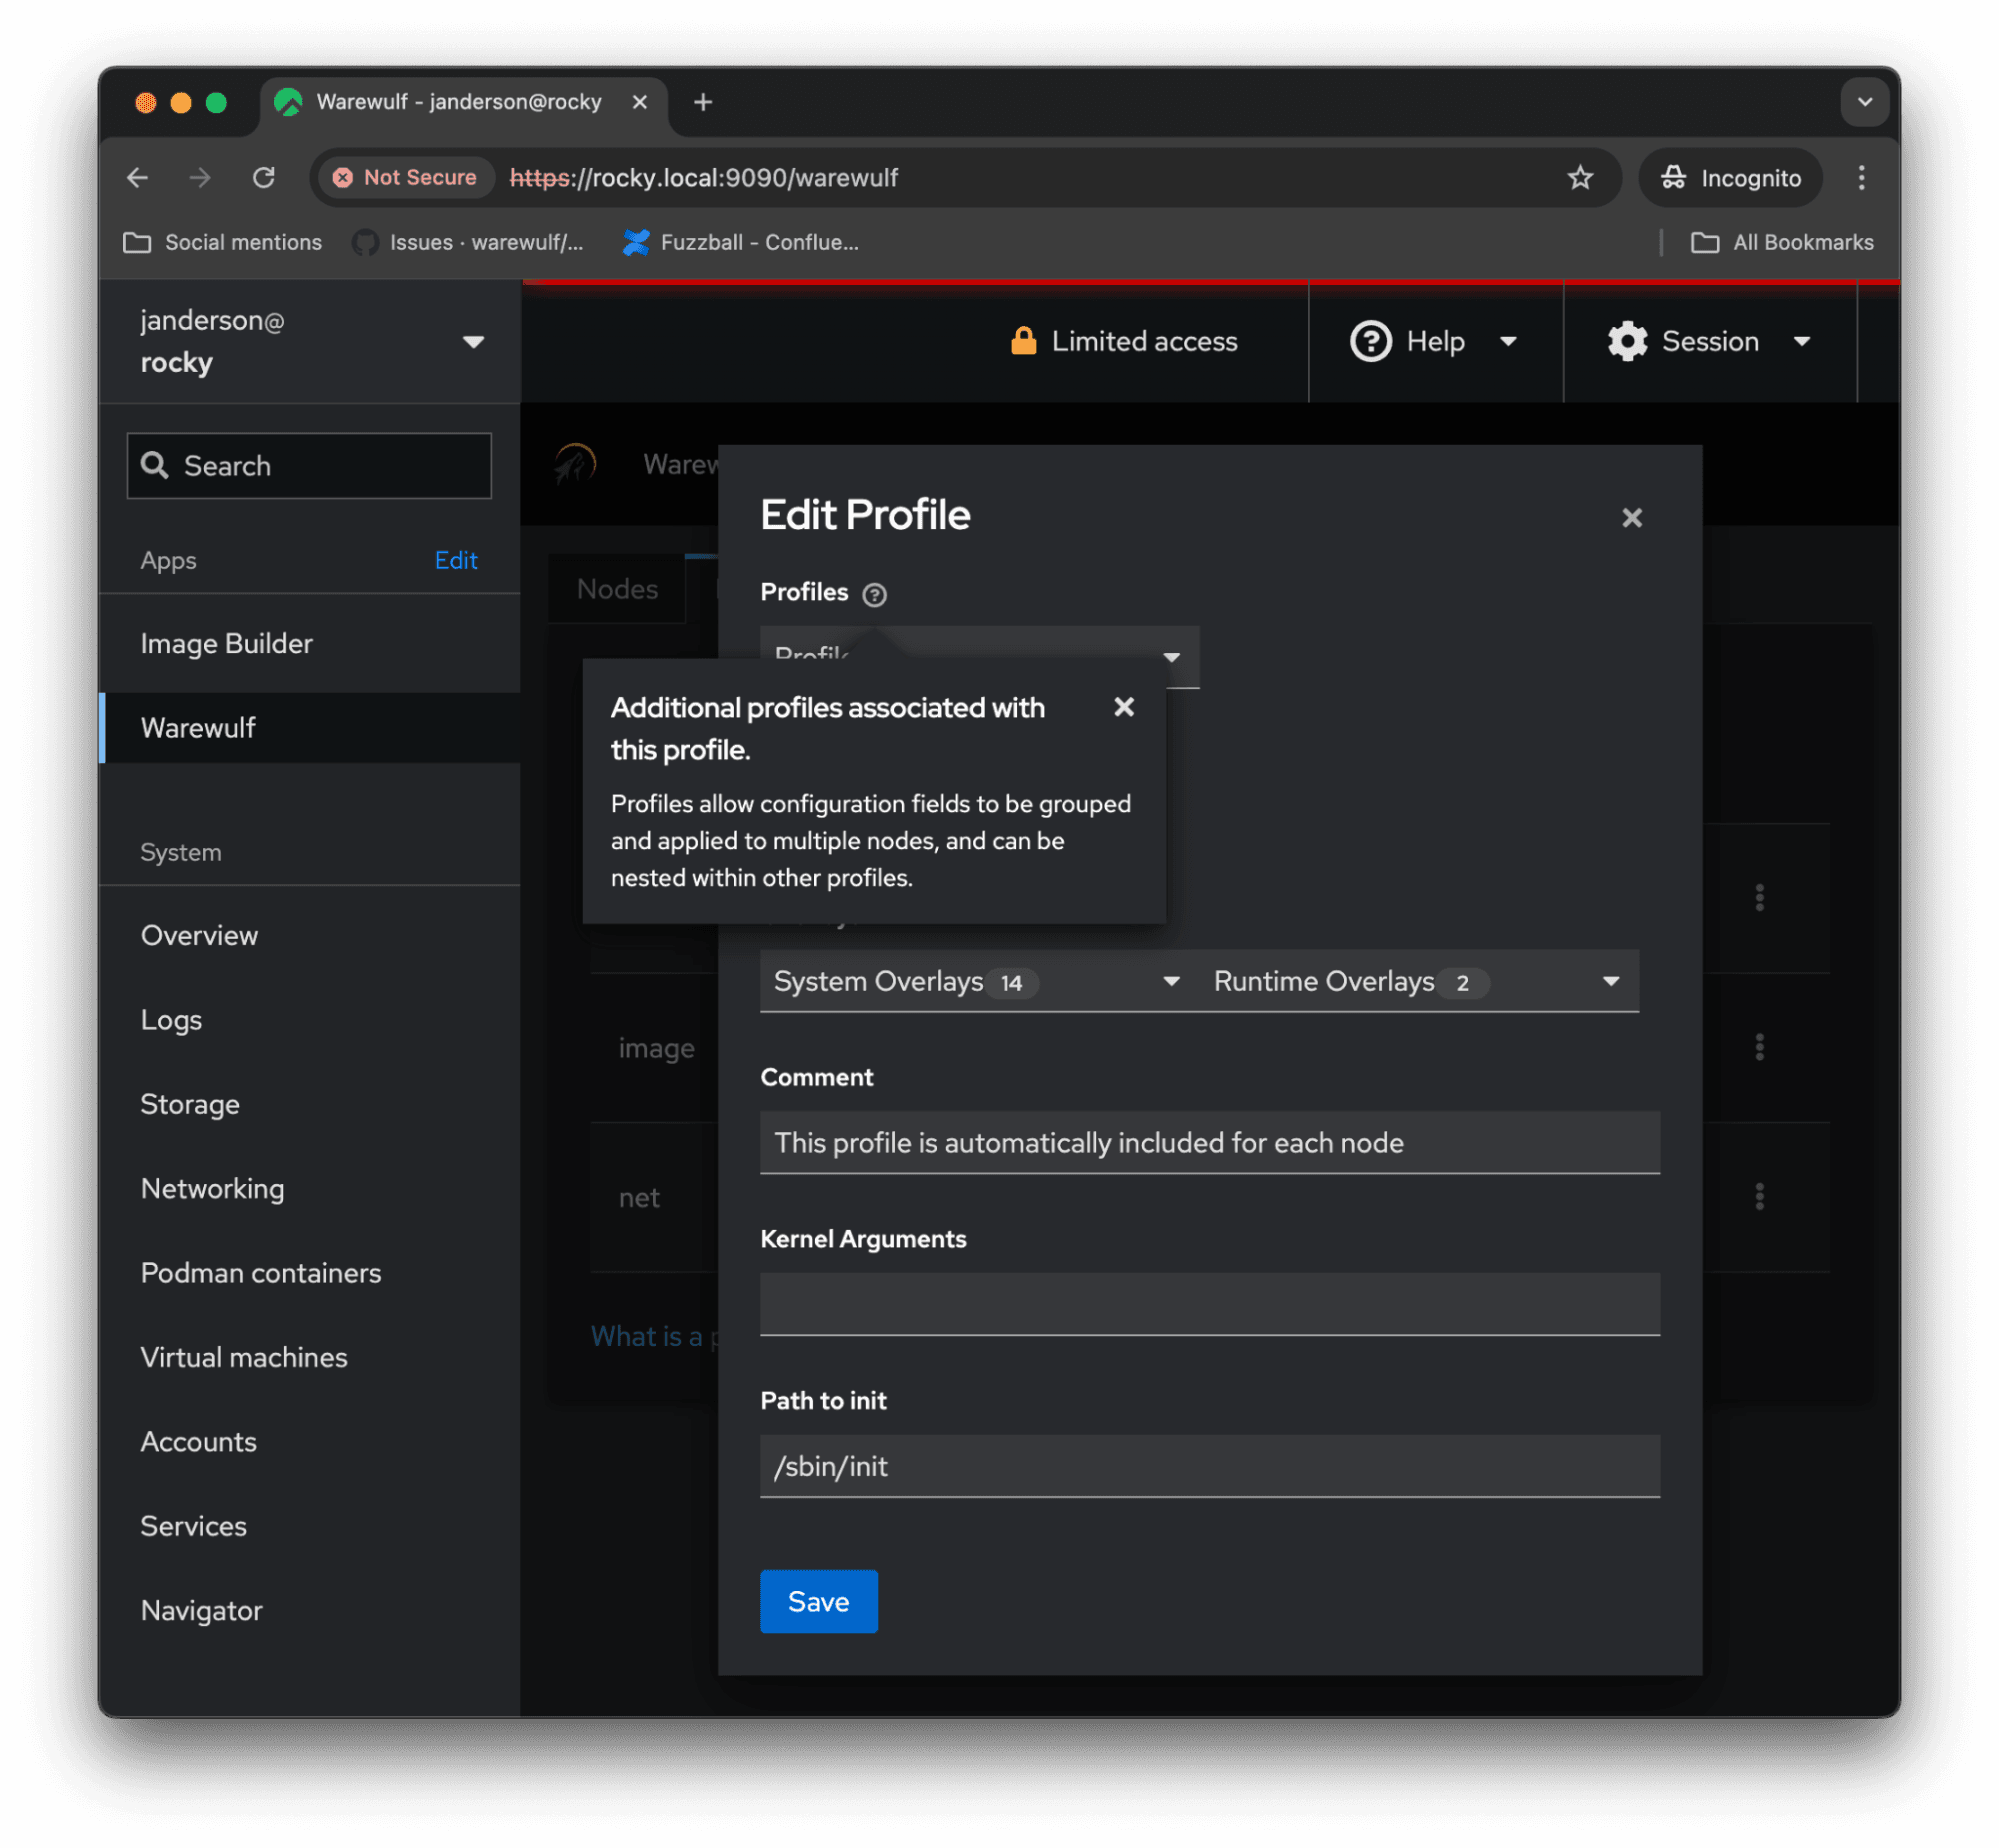Open Networking in the sidebar
This screenshot has height=1848, width=1999.
pyautogui.click(x=212, y=1189)
